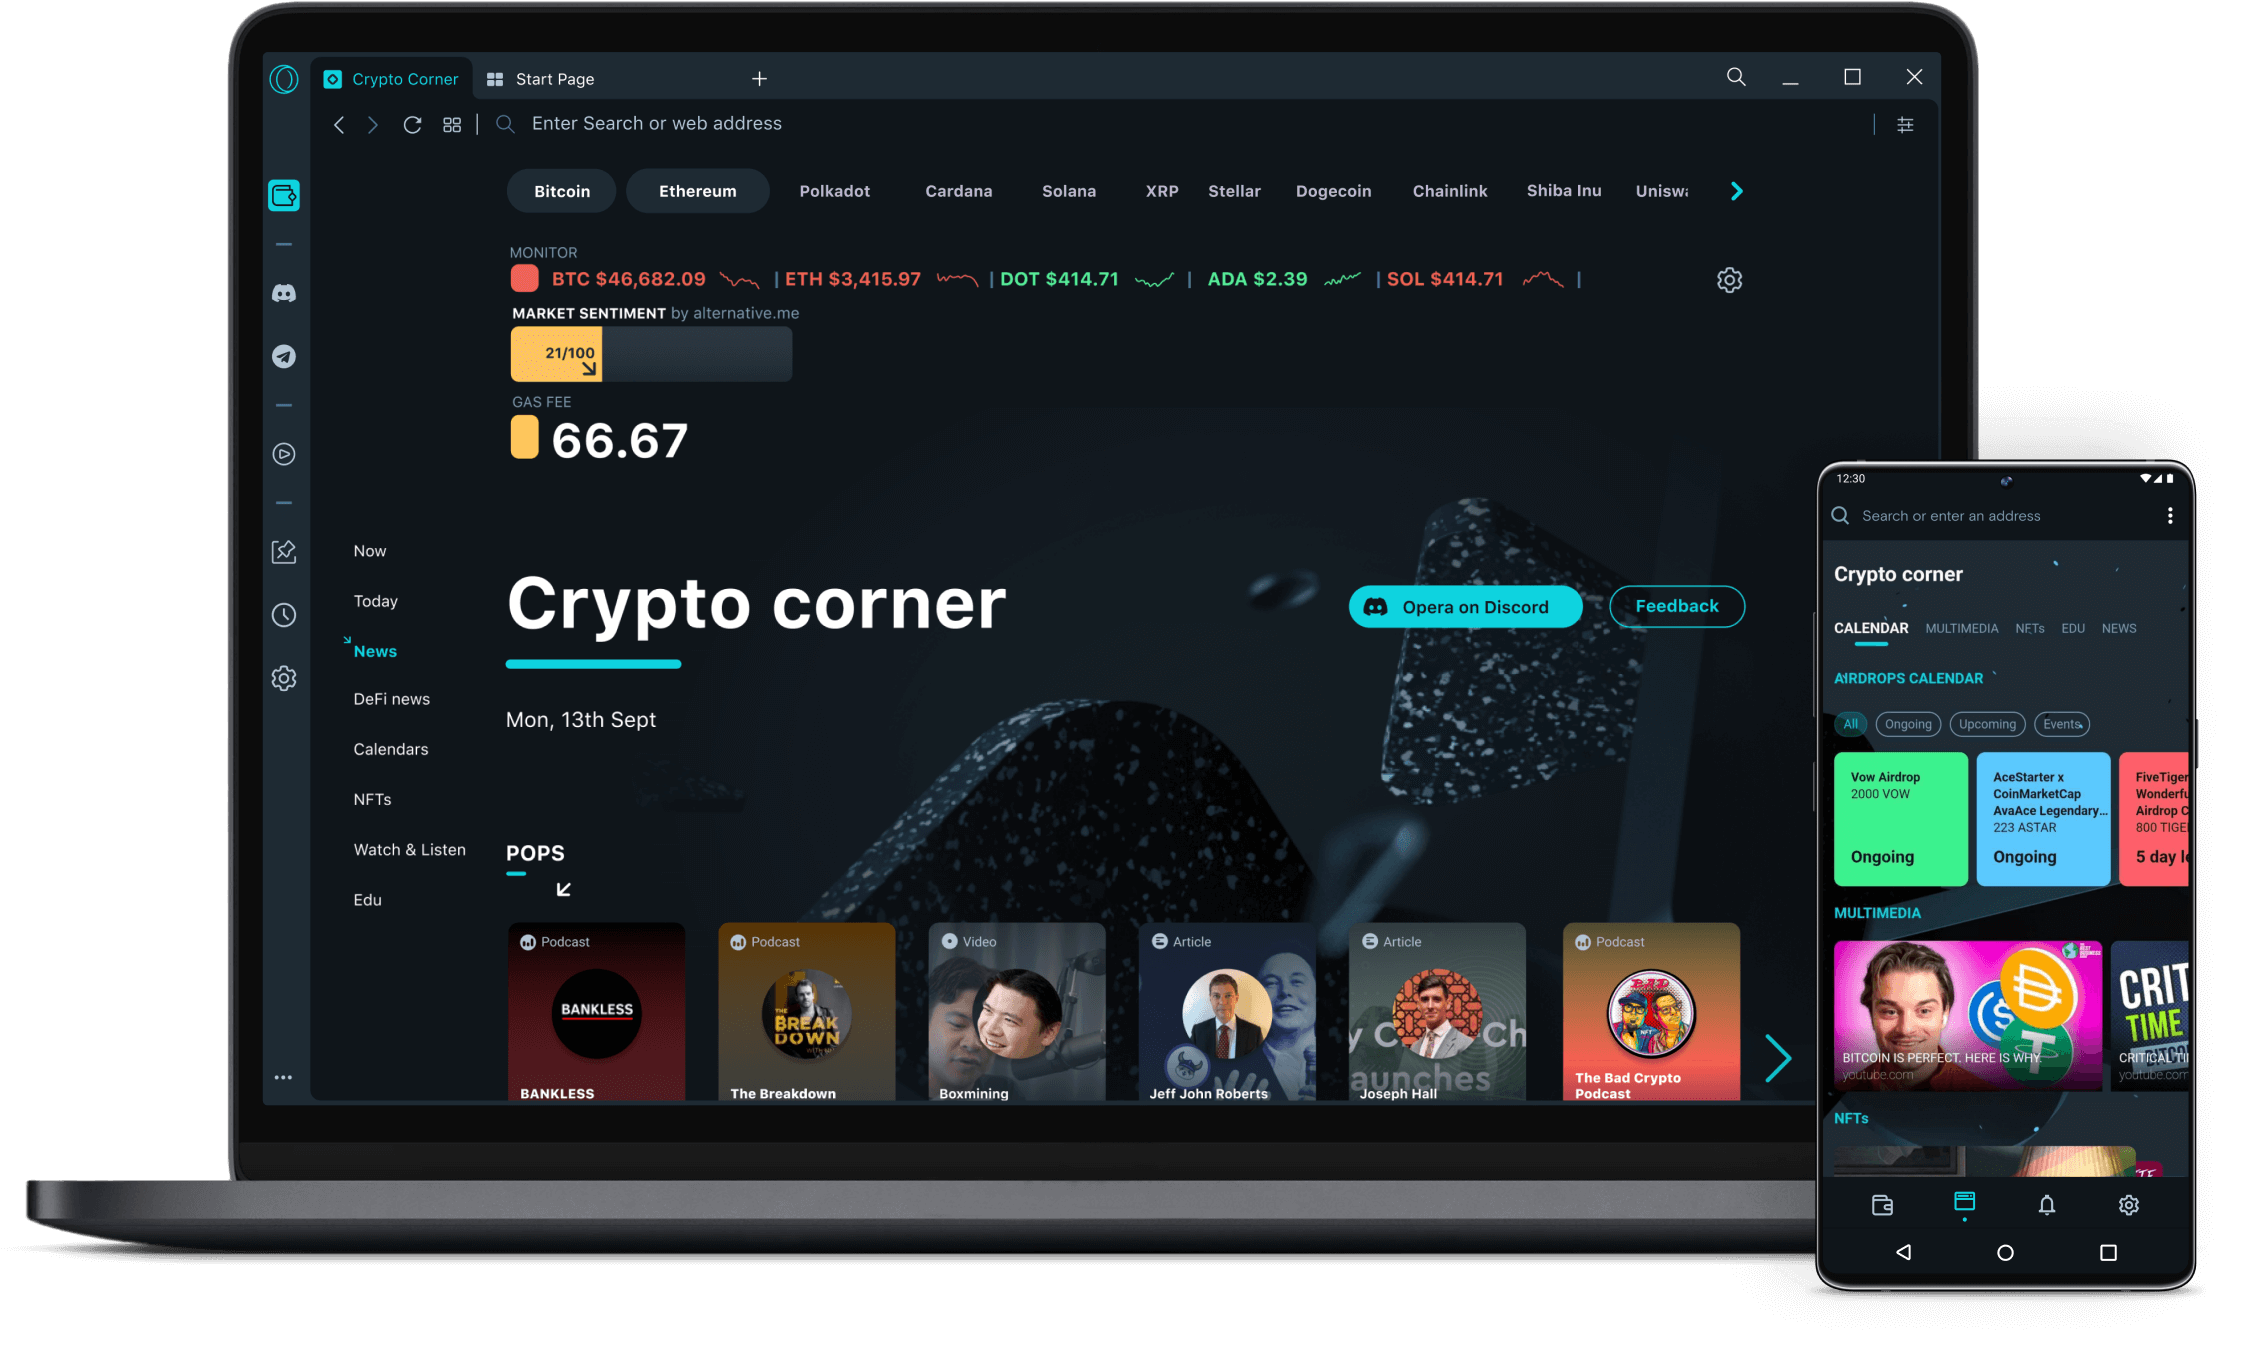Click the next arrow for podcast carousel
2244x1363 pixels.
pyautogui.click(x=1774, y=1058)
